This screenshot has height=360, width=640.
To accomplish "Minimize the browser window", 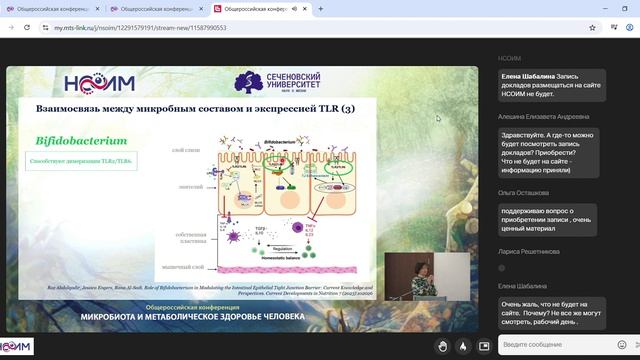I will pyautogui.click(x=605, y=9).
